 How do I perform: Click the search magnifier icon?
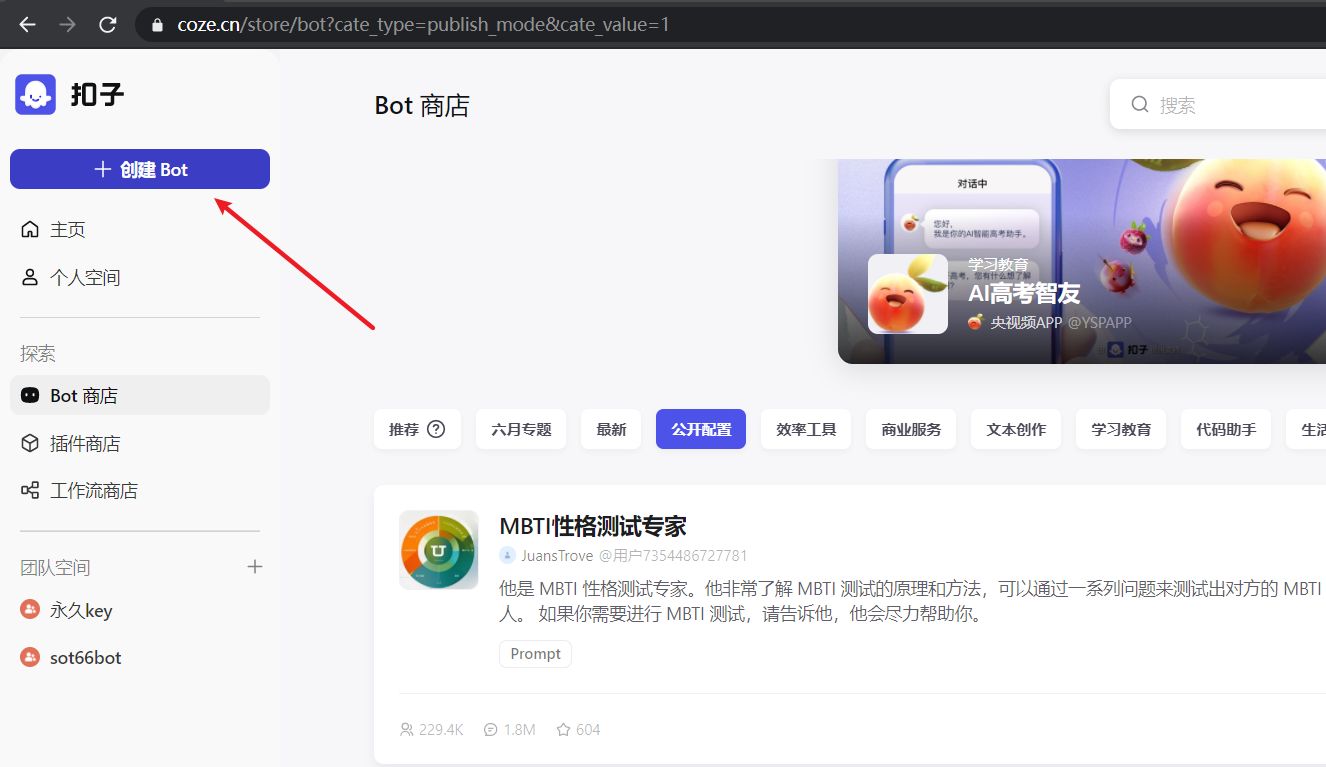pos(1139,104)
